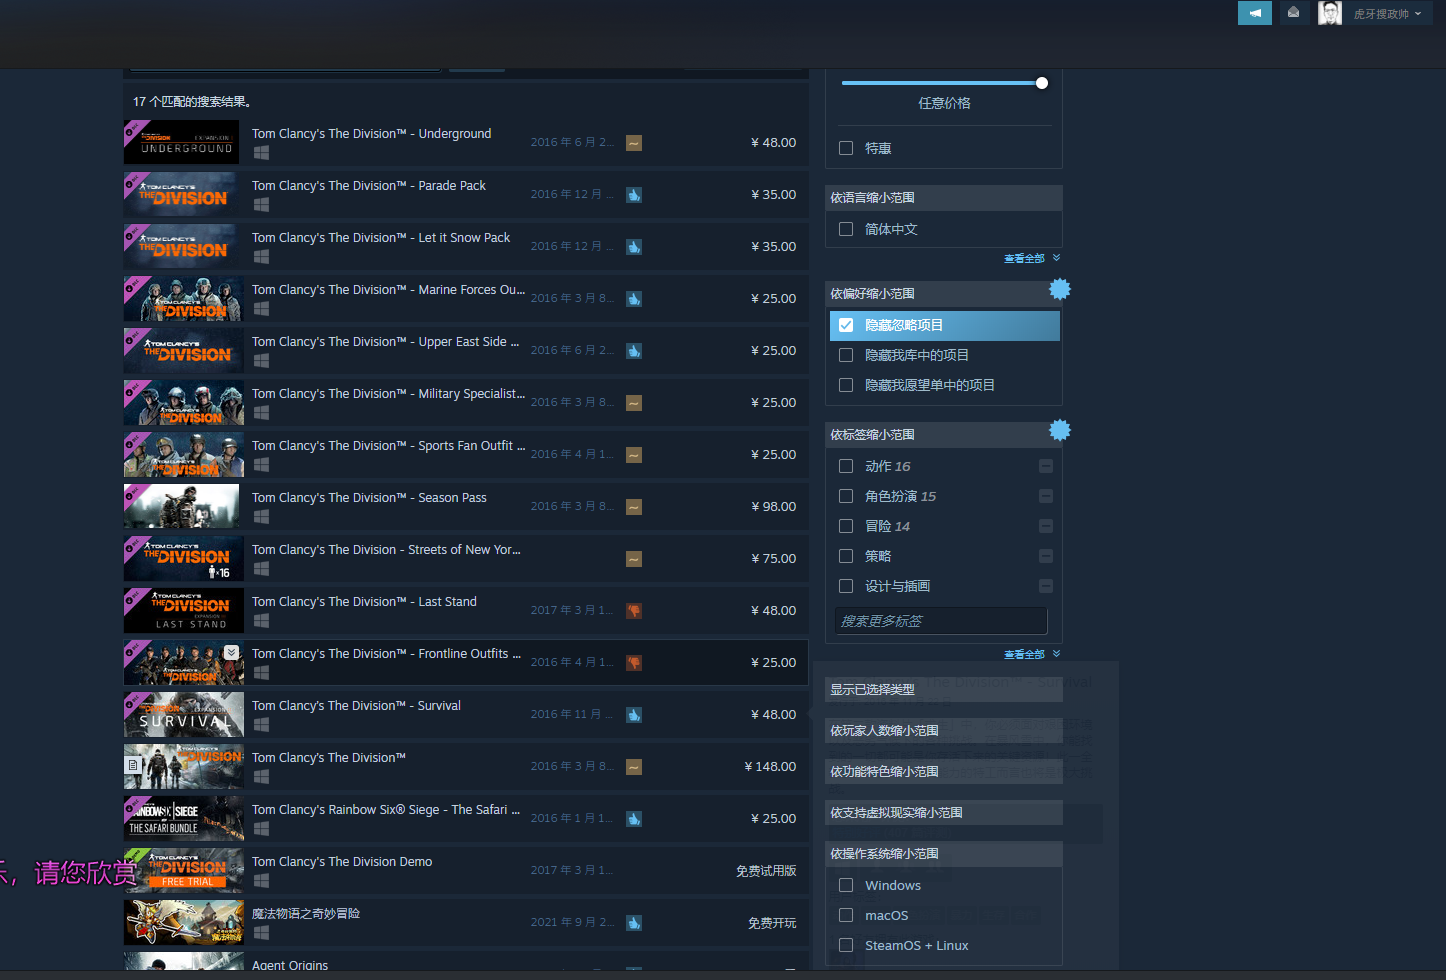
Task: Click thumbs-down icon on Frontline Outfits row
Action: (634, 663)
